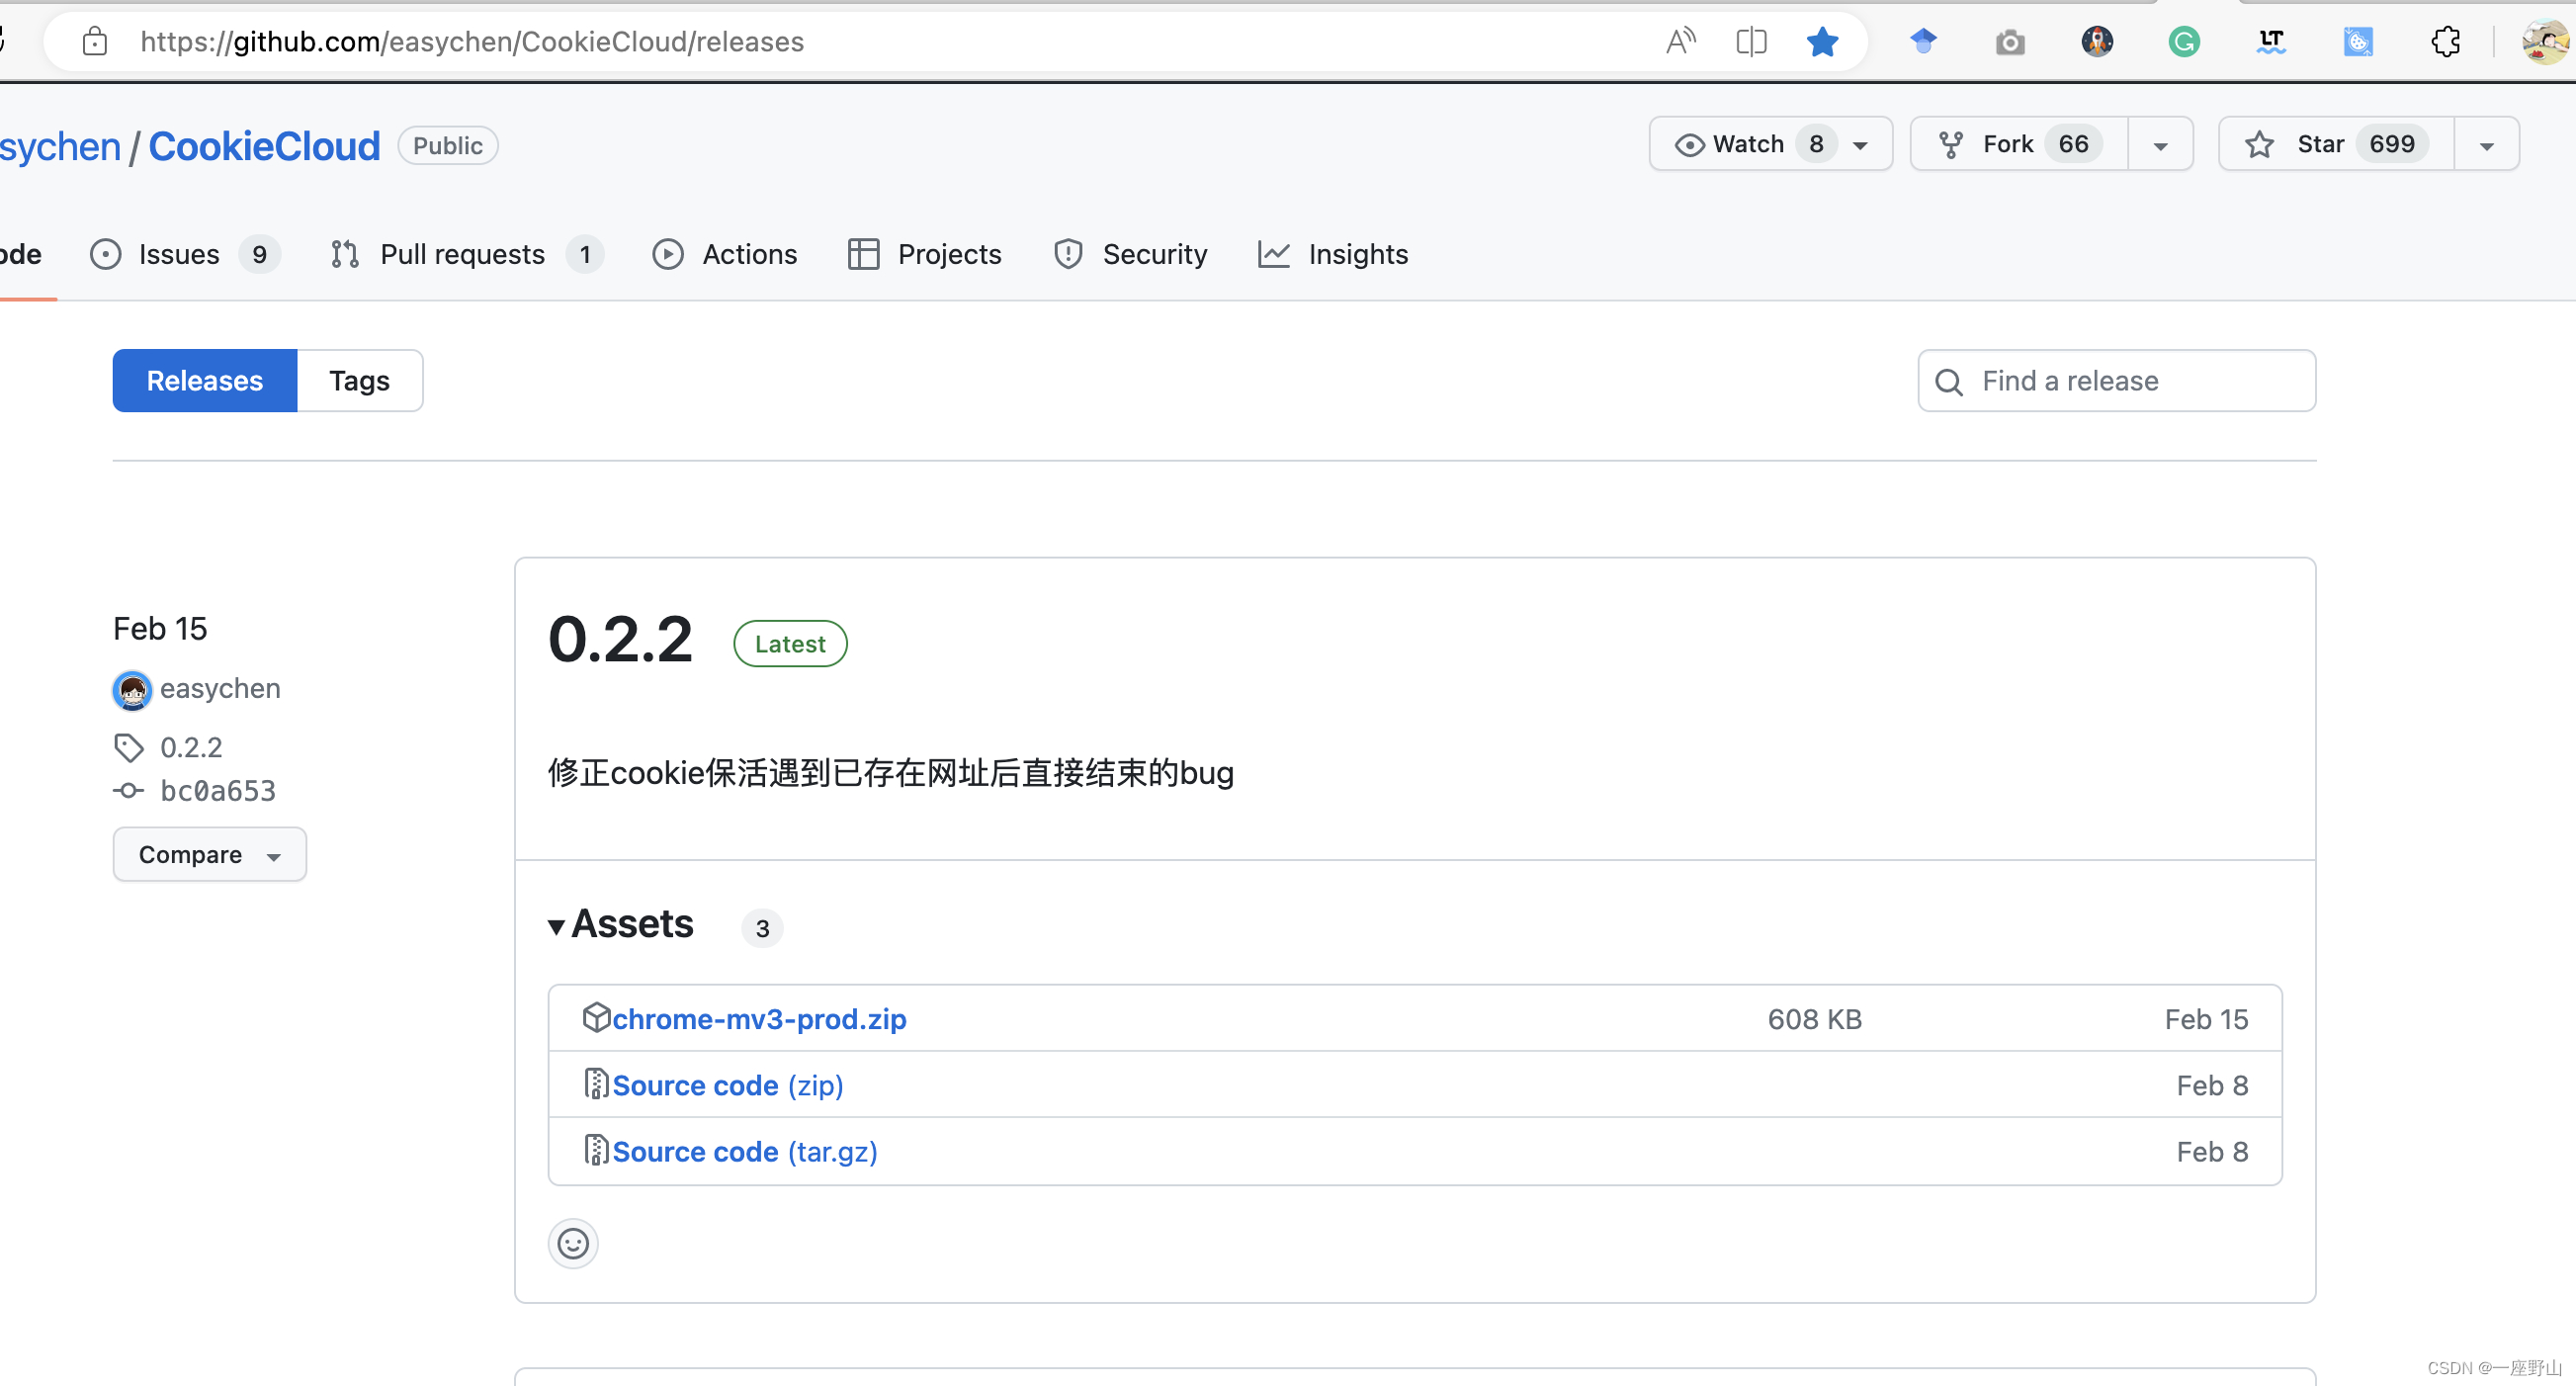Click the commit icon beside bc0a653

pyautogui.click(x=128, y=791)
